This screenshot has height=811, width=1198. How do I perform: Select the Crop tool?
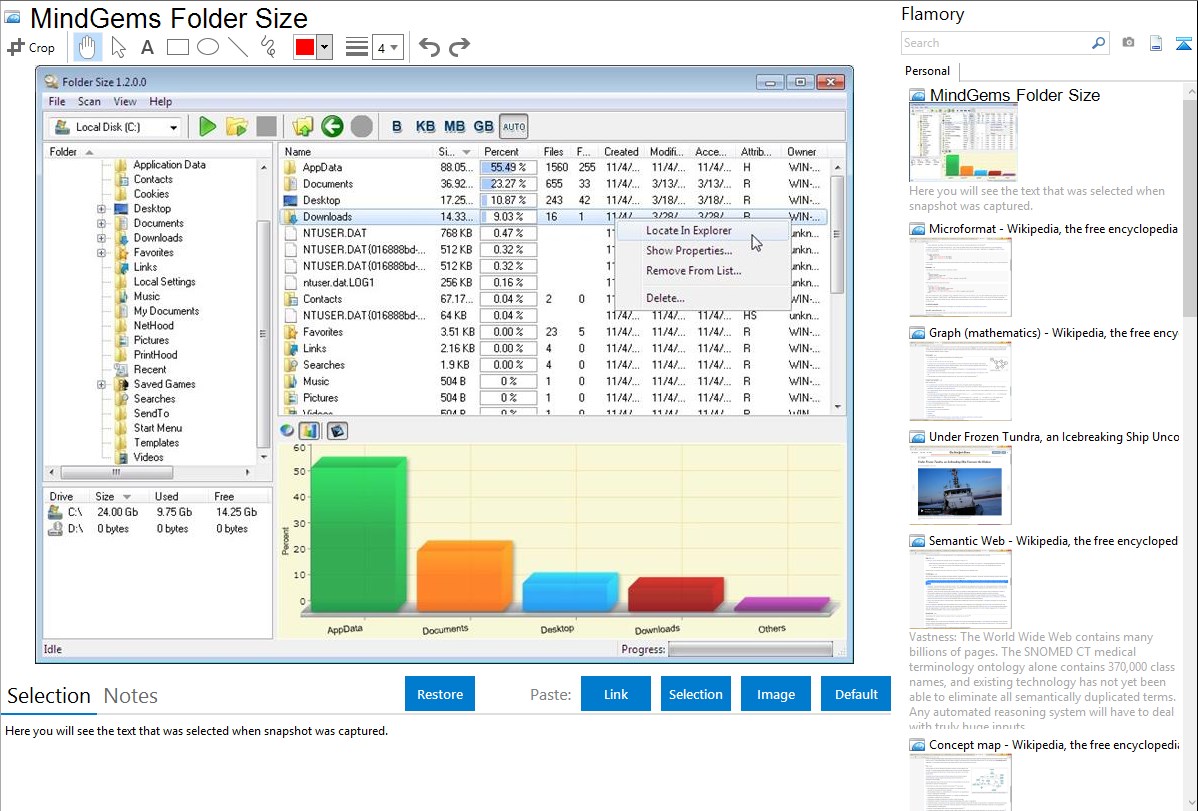[31, 47]
